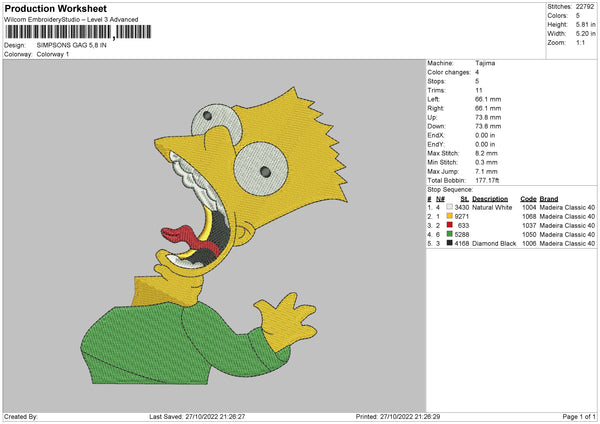Click 'Wilcom EmbroideryStudio – Level 3 Advanced' text
The width and height of the screenshot is (600, 424).
(x=71, y=20)
